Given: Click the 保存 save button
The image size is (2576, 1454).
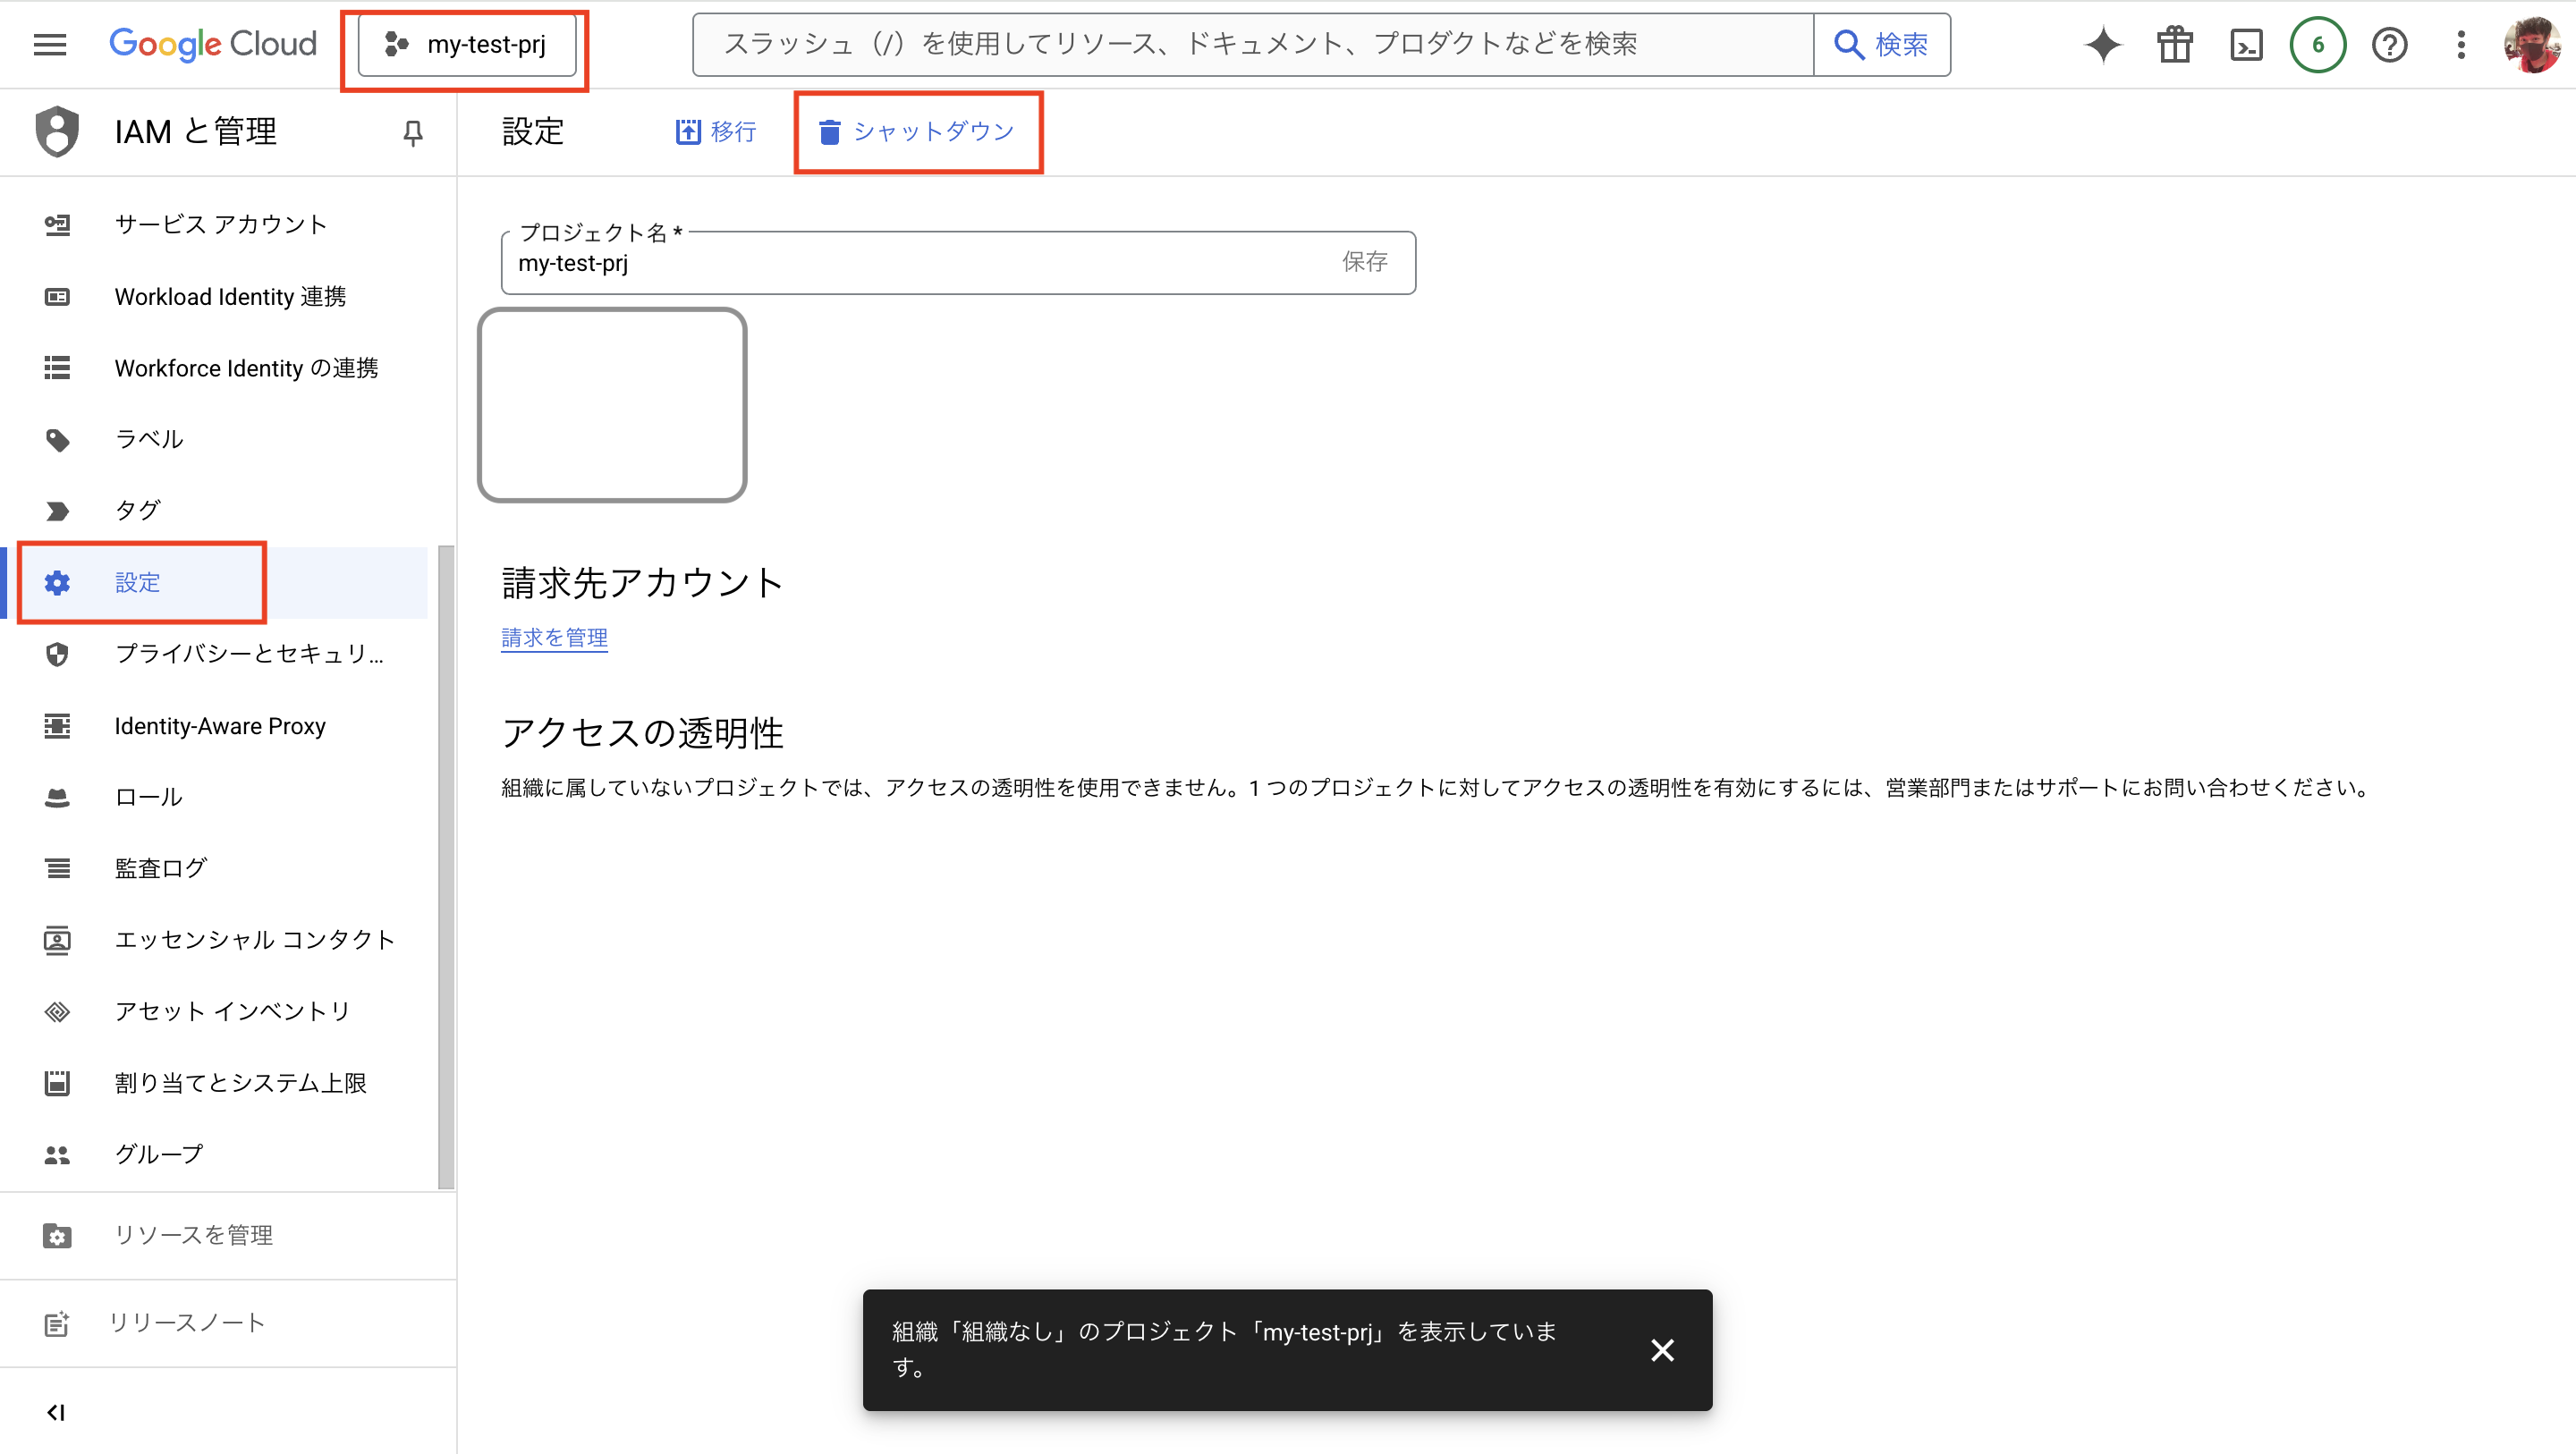Looking at the screenshot, I should [x=1365, y=262].
